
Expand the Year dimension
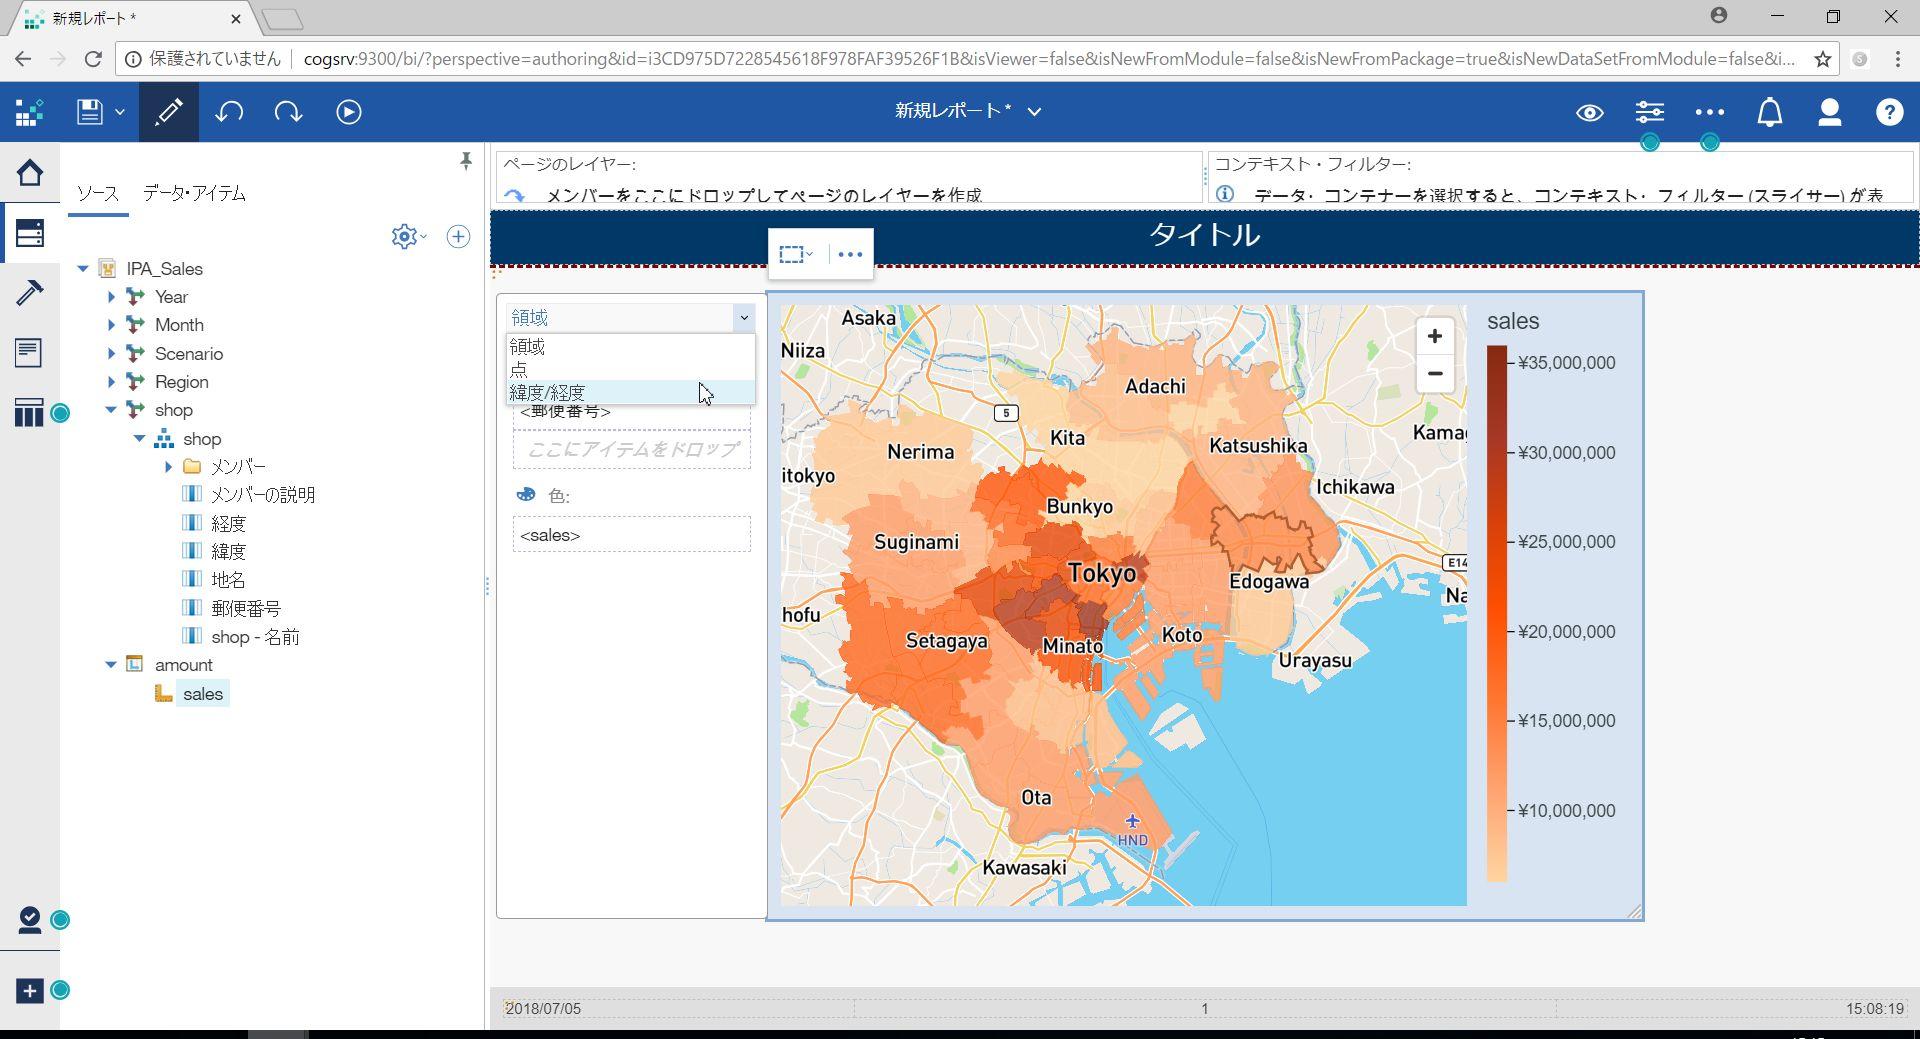111,297
